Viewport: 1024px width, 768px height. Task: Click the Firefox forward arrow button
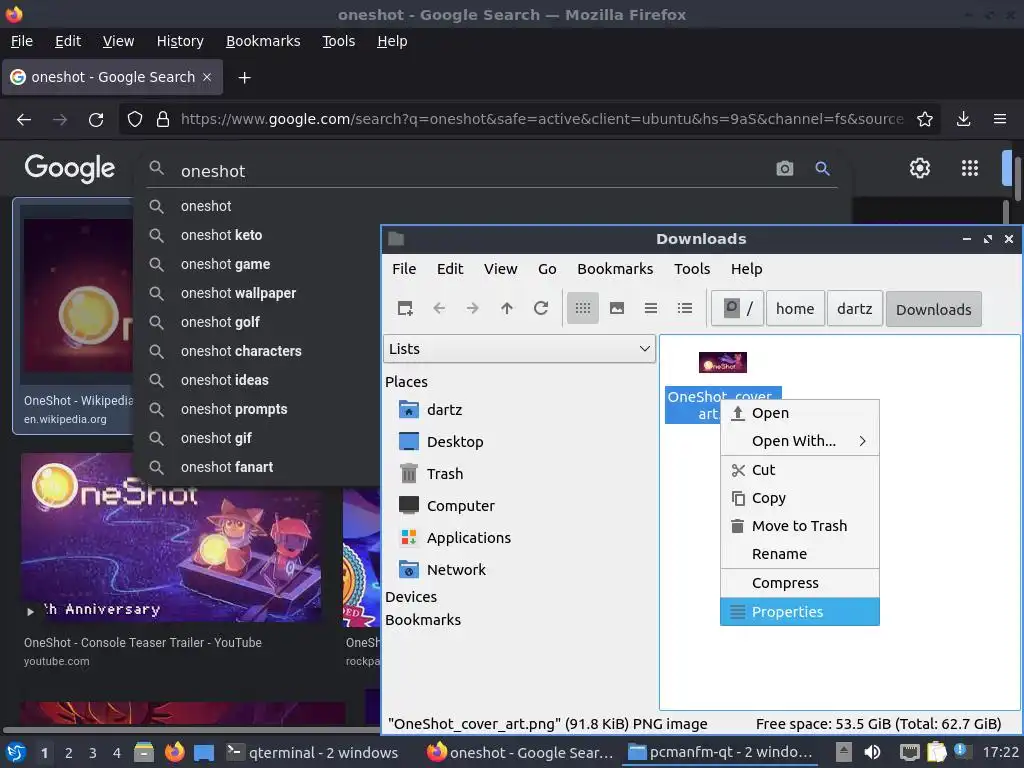[59, 120]
